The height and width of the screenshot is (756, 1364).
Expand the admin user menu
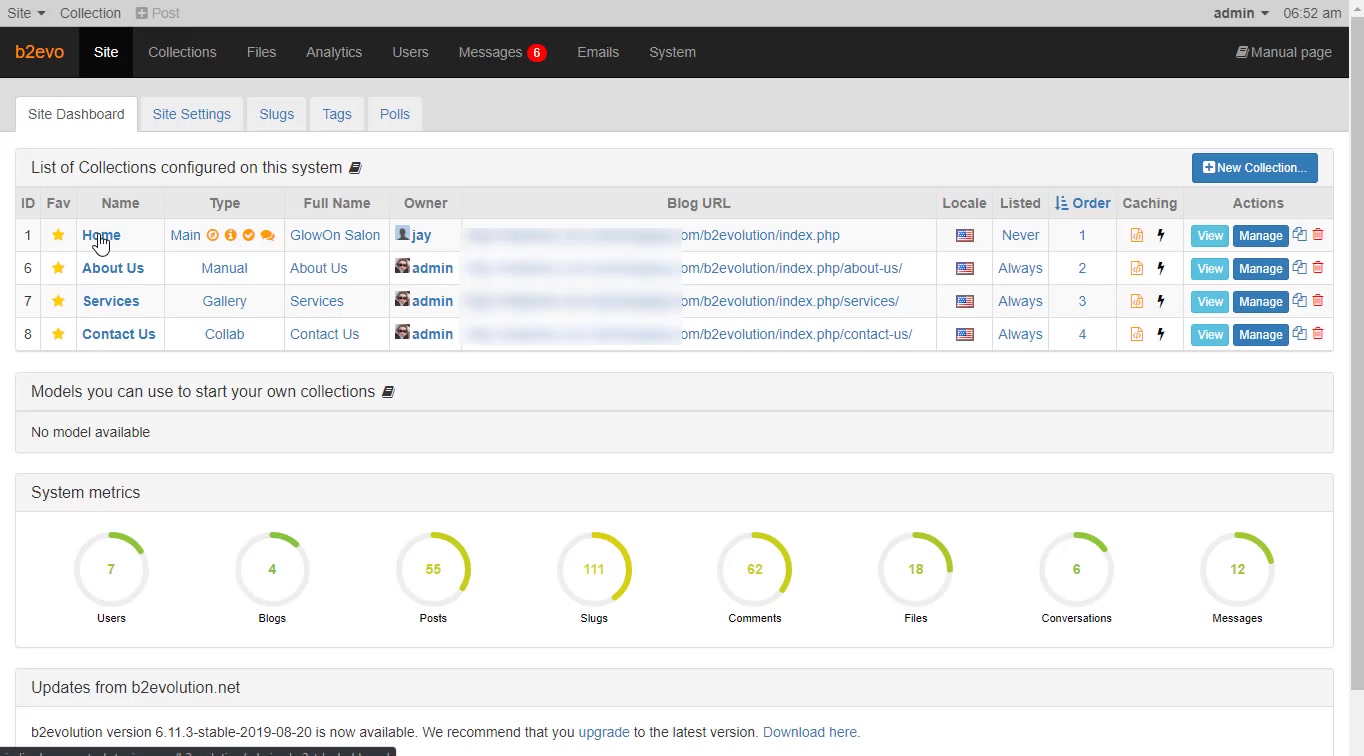click(1241, 13)
